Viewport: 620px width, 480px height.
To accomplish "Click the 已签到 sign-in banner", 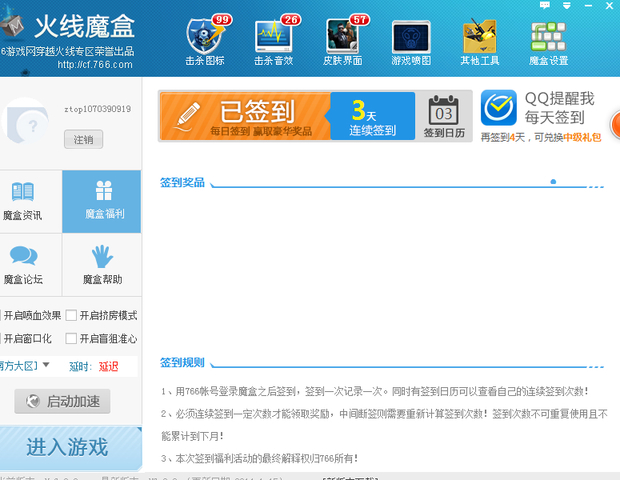I will [245, 116].
